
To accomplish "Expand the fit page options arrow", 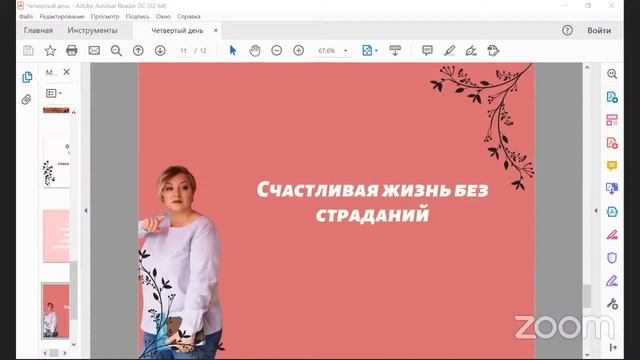I will (x=376, y=51).
